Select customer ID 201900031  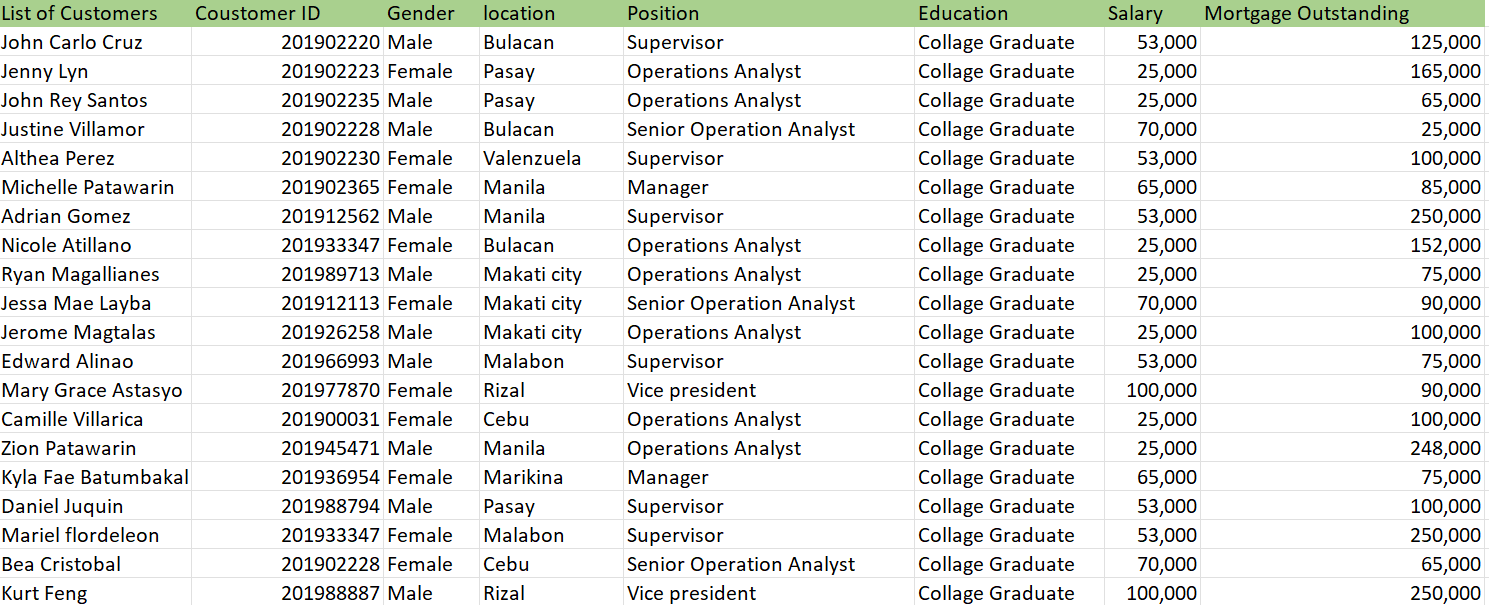coord(287,419)
